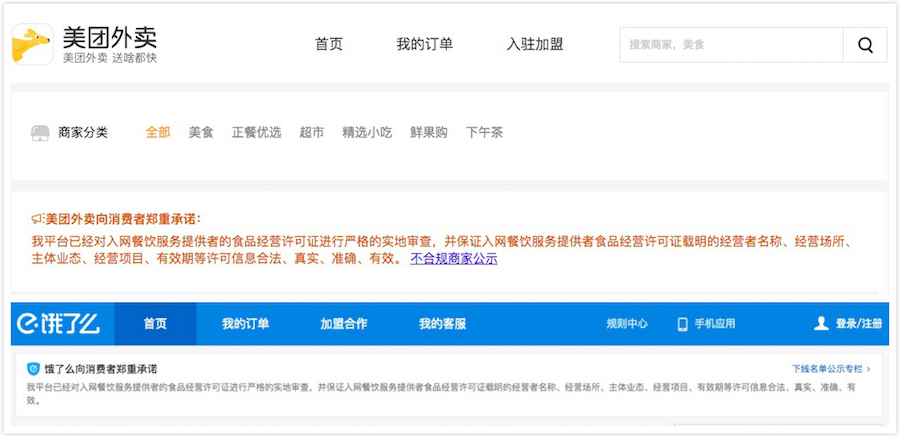900x438 pixels.
Task: Click the shield icon beside 饿了么 promise
Action: (33, 369)
